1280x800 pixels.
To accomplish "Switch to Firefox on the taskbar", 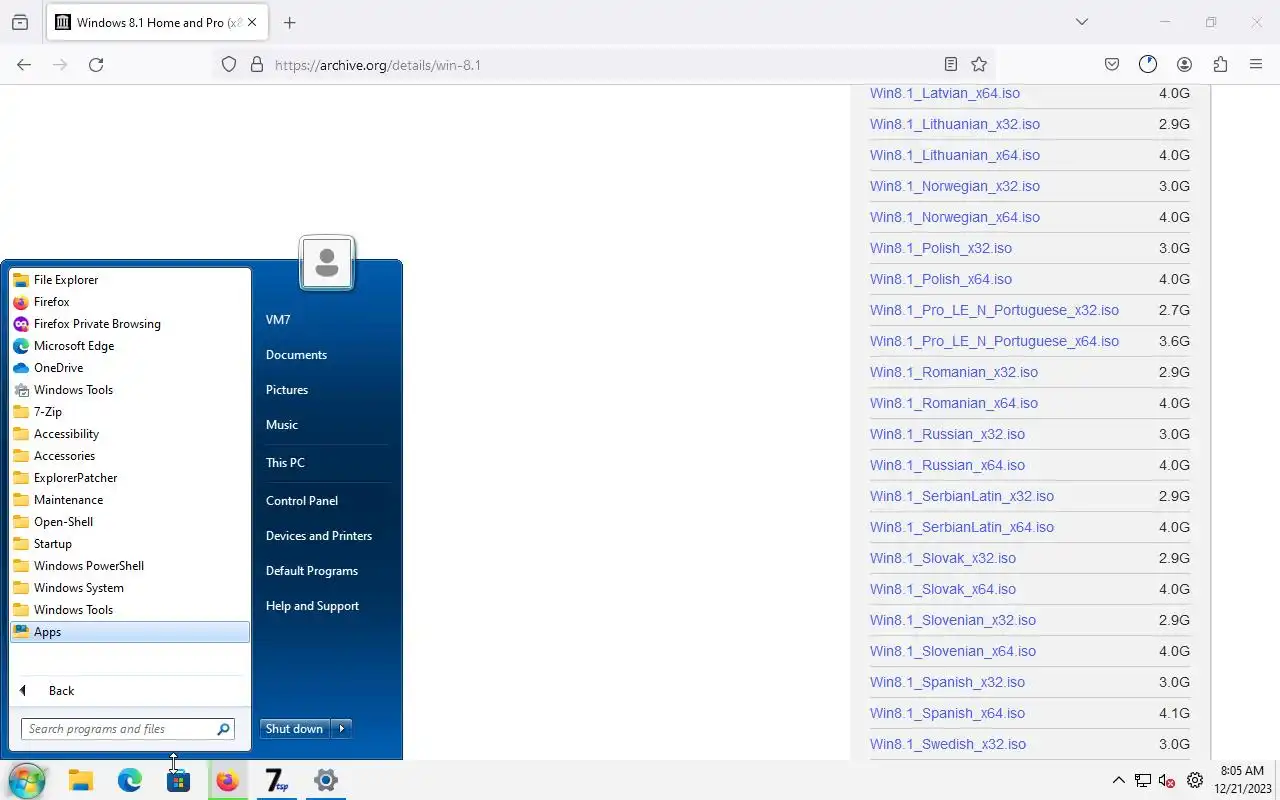I will click(228, 781).
